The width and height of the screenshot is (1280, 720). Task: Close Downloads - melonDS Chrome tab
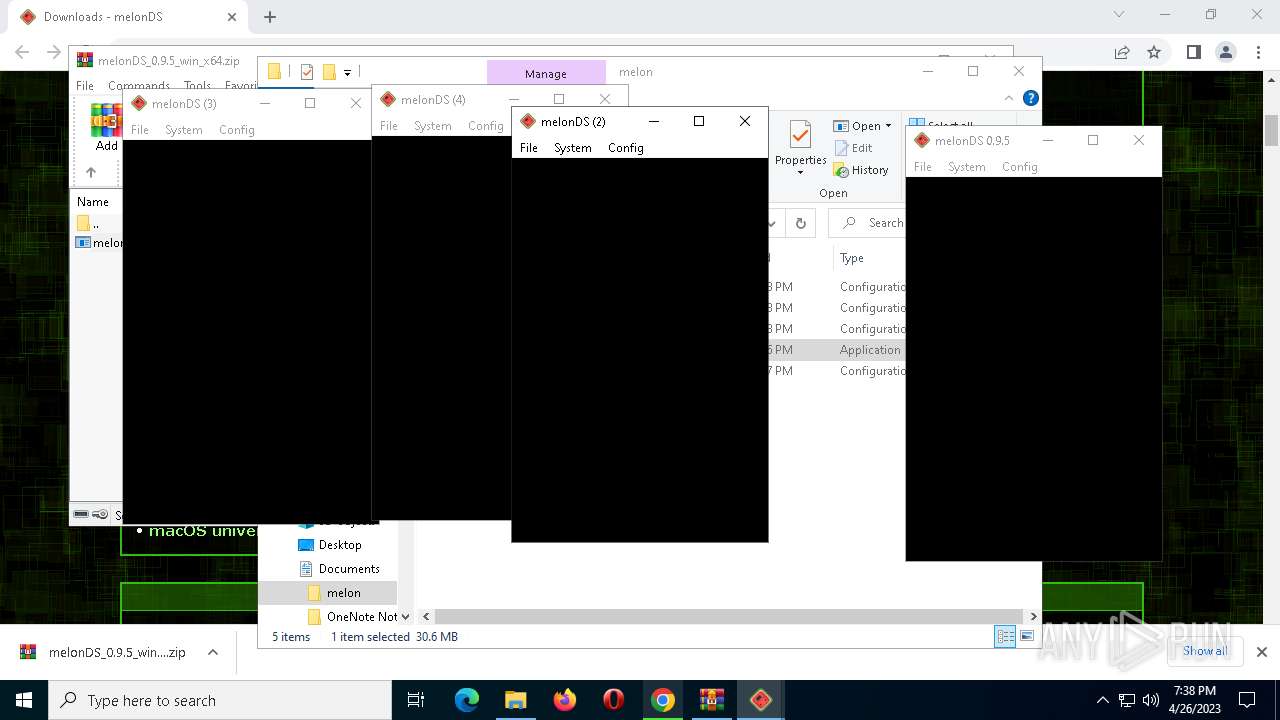[x=232, y=17]
